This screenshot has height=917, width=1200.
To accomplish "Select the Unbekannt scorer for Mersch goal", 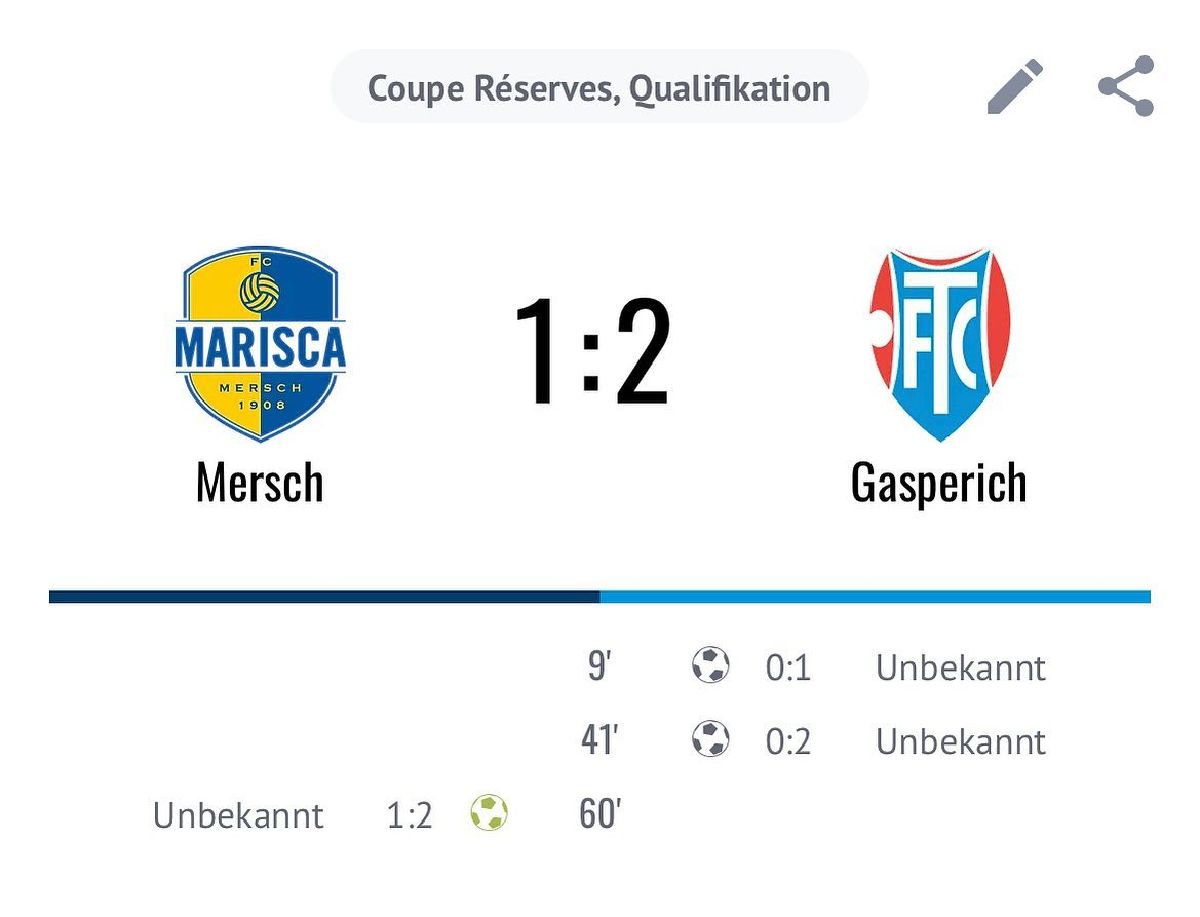I will tap(238, 815).
